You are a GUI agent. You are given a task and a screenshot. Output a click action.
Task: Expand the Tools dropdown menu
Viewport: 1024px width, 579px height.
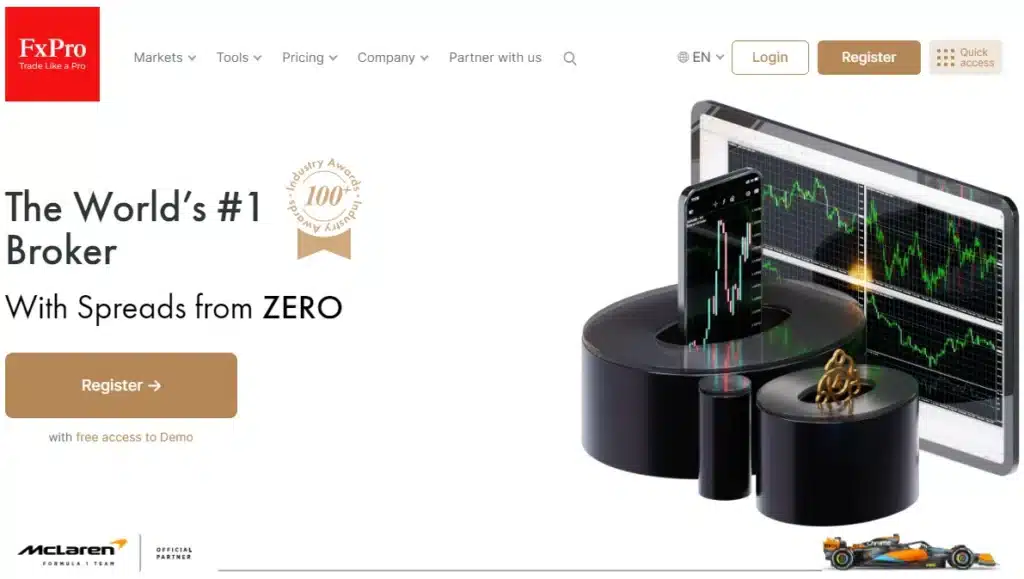coord(239,57)
